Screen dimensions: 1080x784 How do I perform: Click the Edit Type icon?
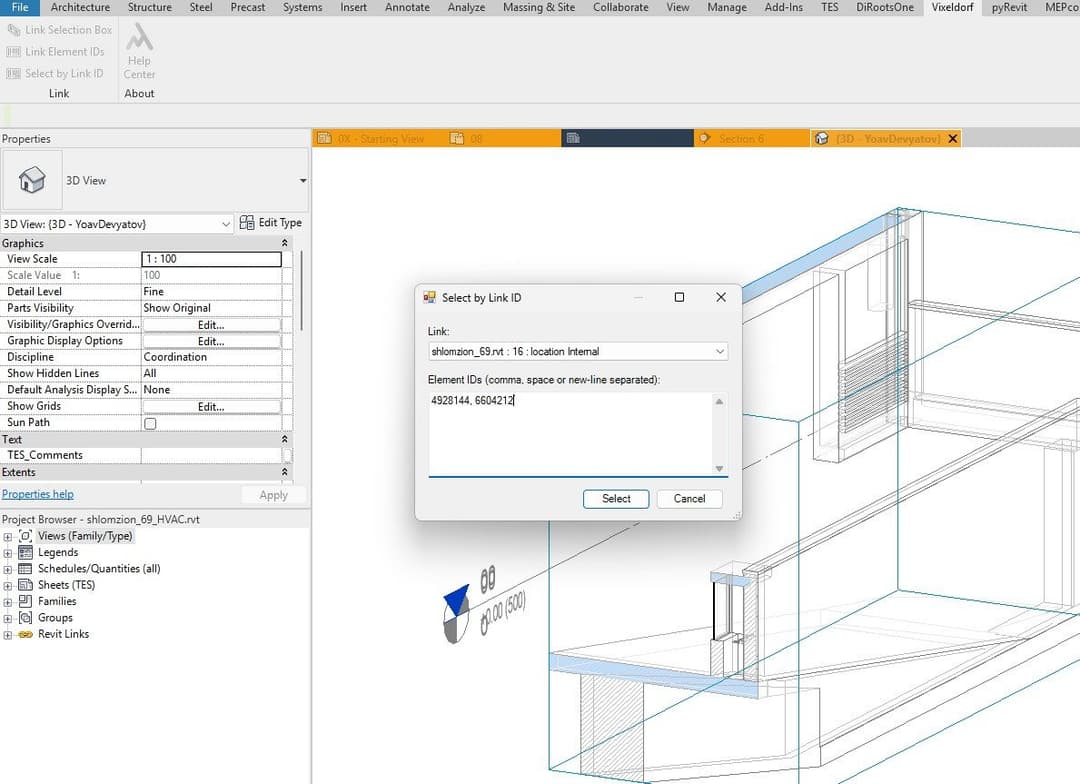coord(247,223)
